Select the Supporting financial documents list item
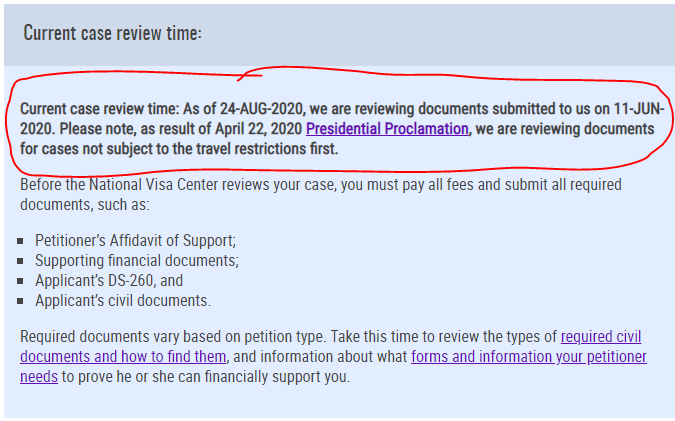 coord(137,261)
